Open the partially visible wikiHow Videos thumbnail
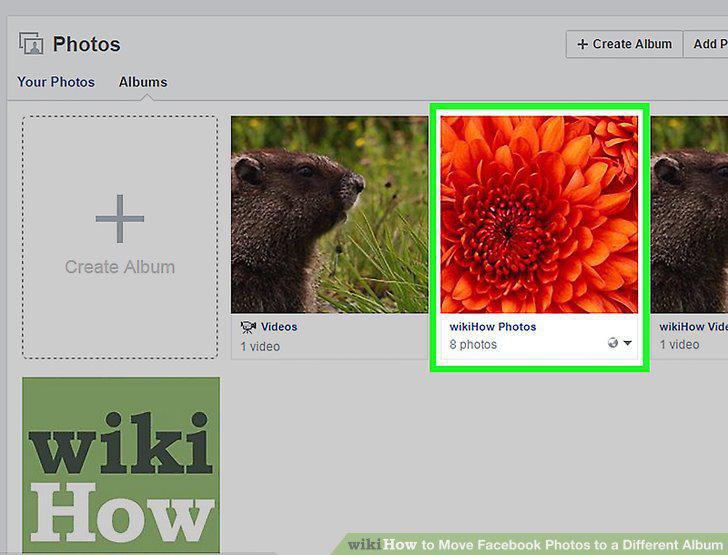Screen dimensions: 728x555 [689, 214]
